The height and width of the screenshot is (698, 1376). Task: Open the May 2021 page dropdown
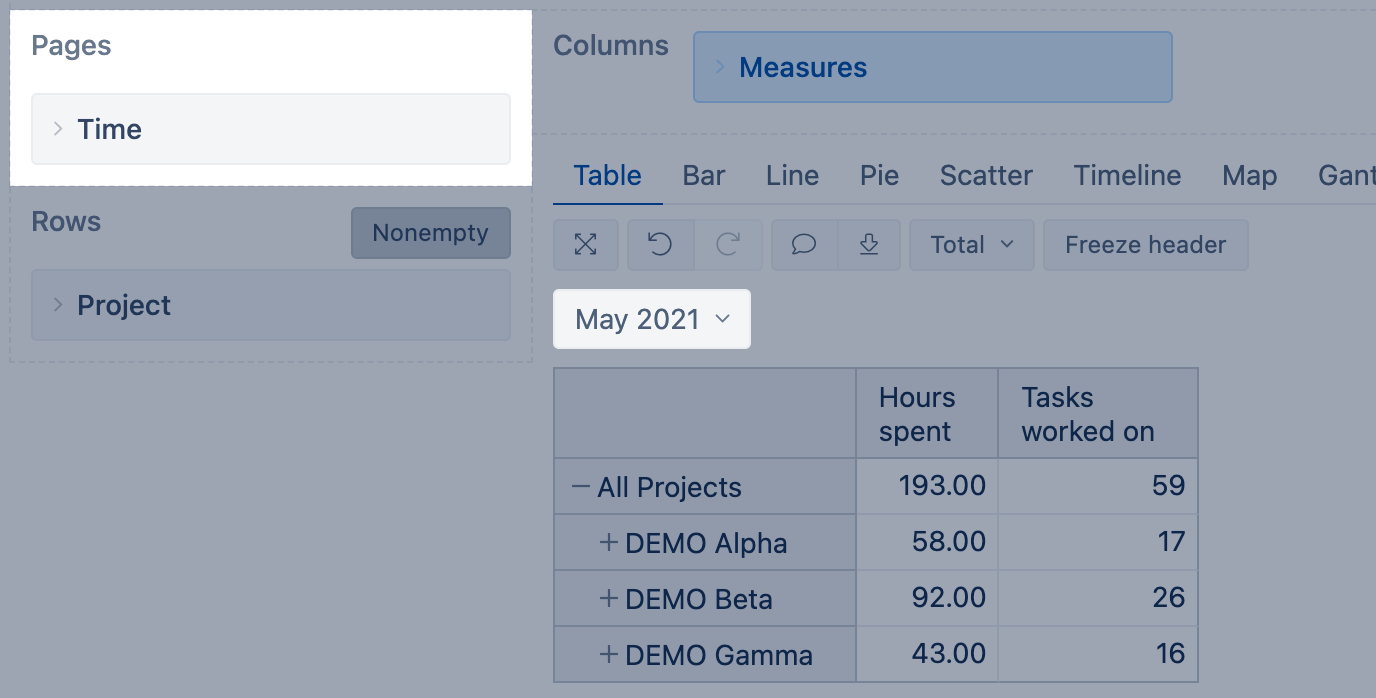pyautogui.click(x=652, y=319)
